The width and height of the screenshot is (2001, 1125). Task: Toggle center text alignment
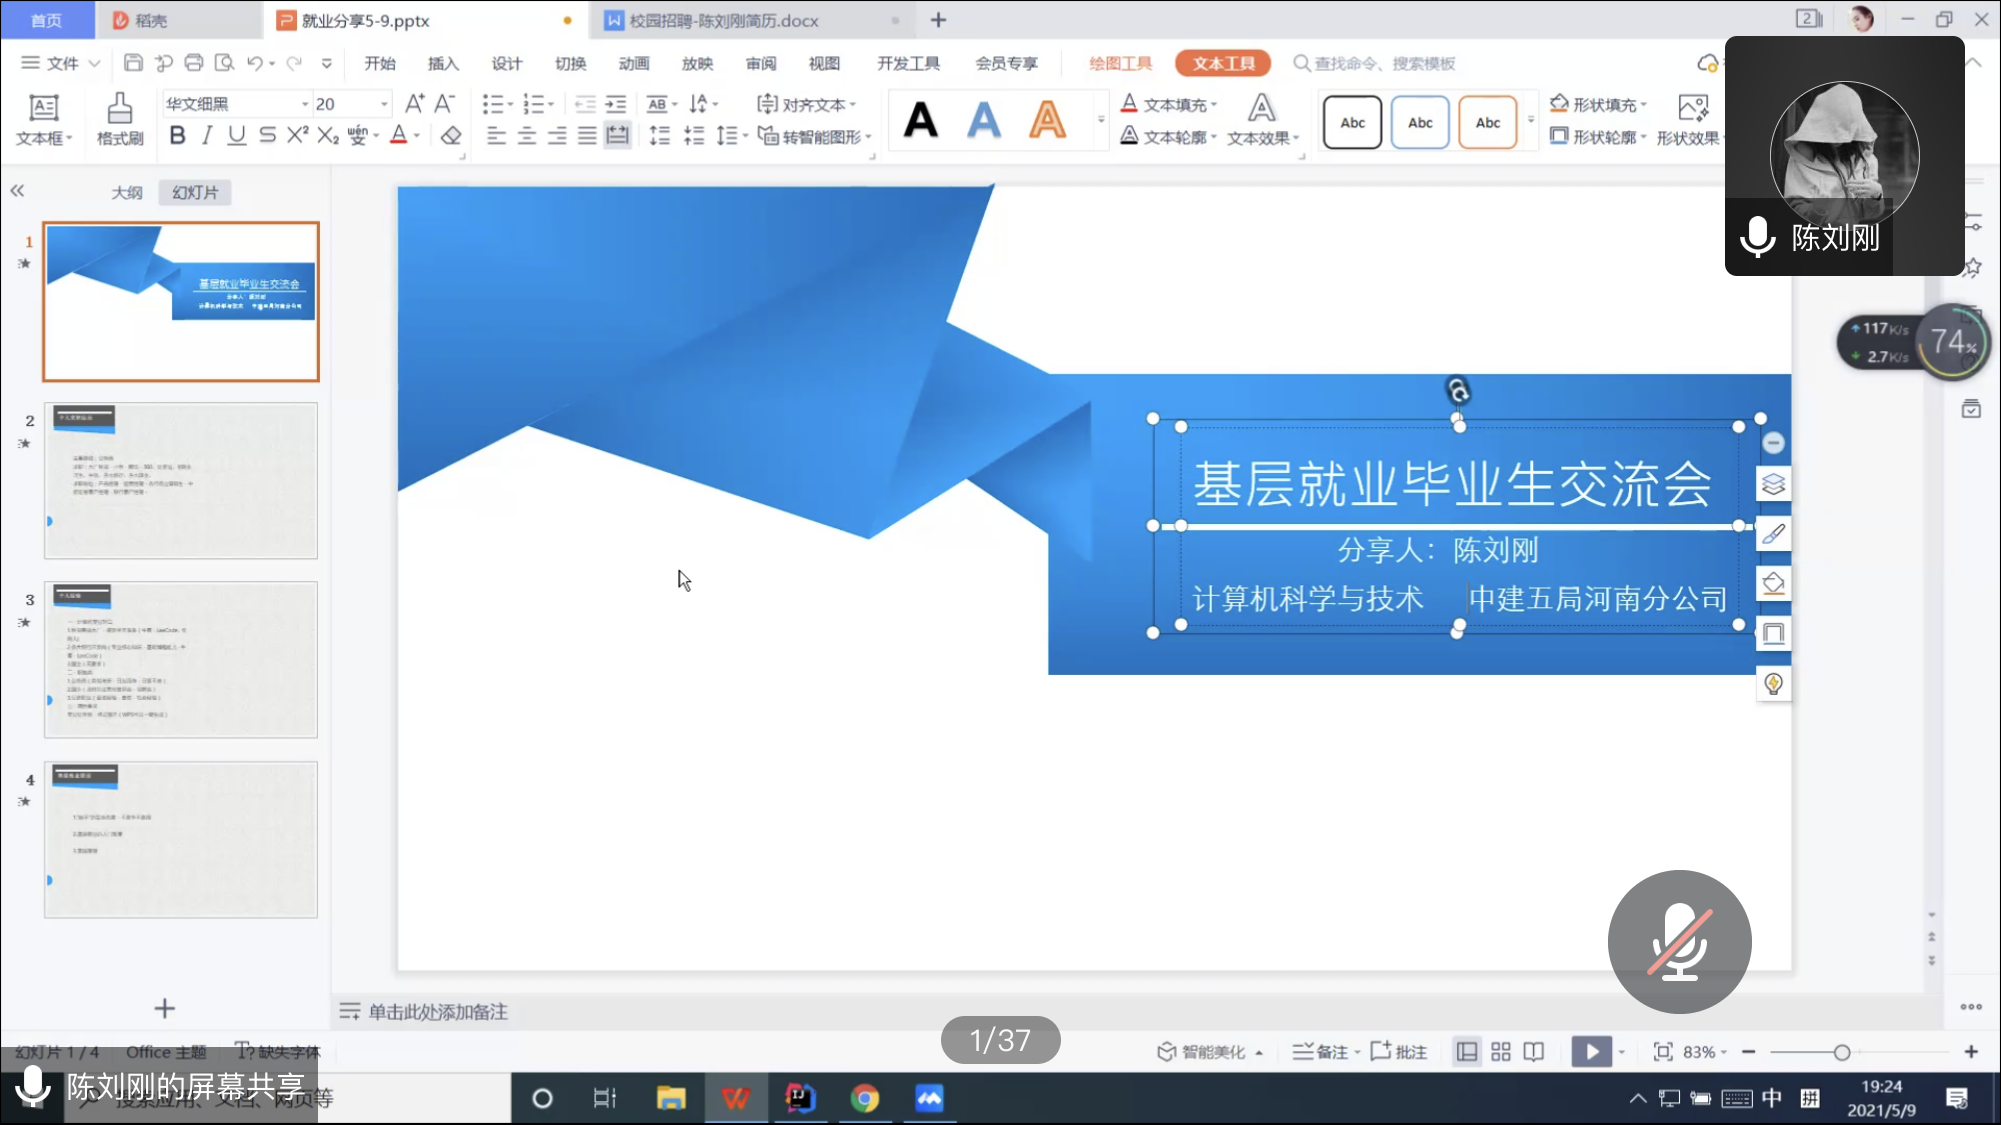(525, 136)
